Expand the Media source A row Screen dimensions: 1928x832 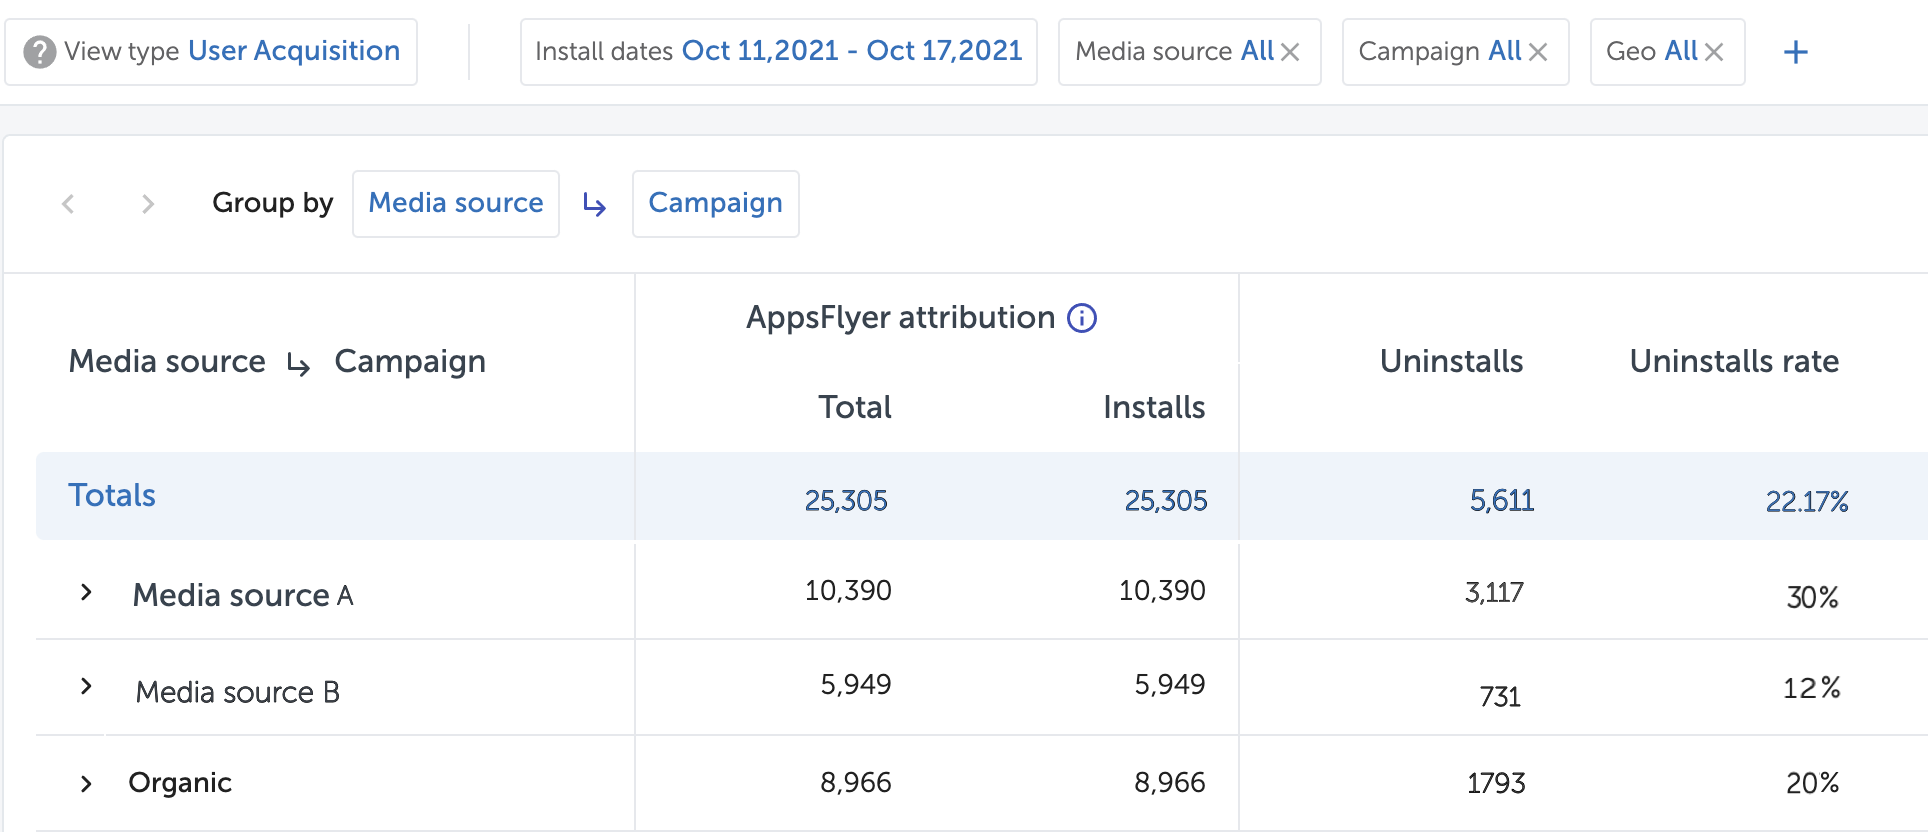pyautogui.click(x=86, y=593)
